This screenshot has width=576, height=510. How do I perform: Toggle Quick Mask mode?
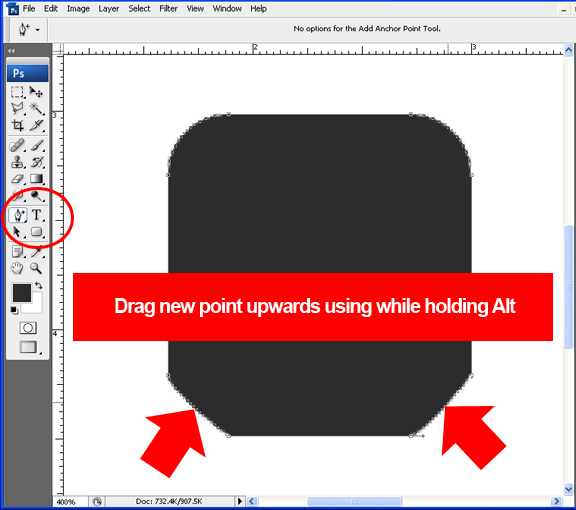coord(28,328)
